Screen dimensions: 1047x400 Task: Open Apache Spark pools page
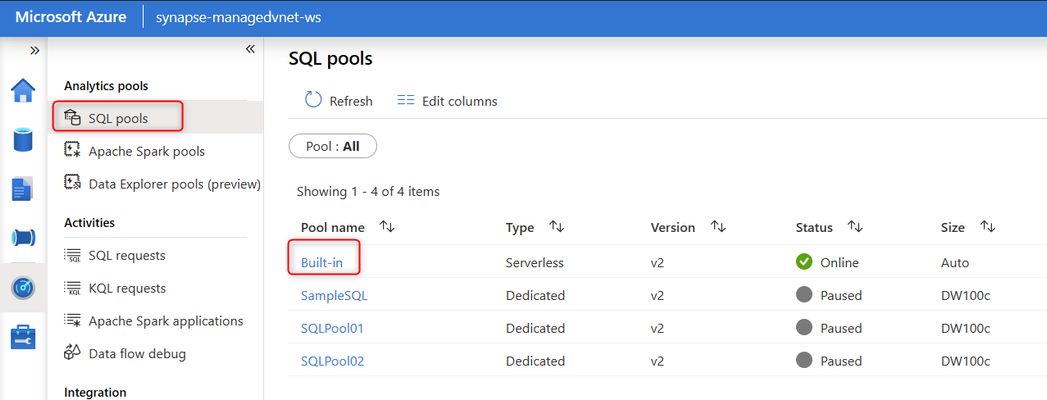146,152
